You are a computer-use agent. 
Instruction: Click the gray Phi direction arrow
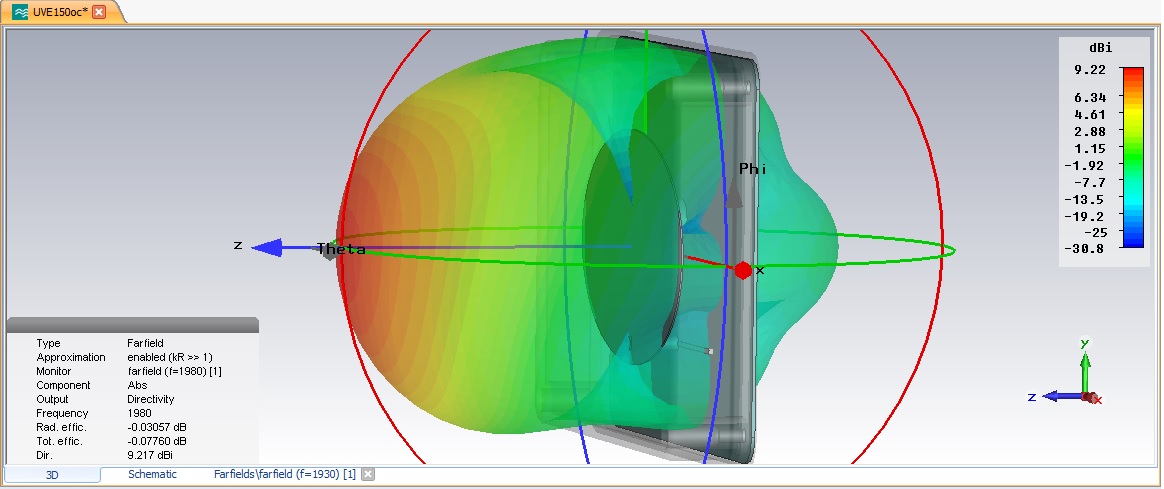734,193
